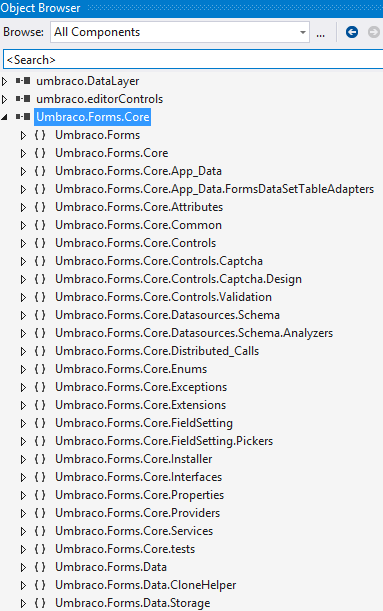This screenshot has height=611, width=383.
Task: Select Umbraco.Forms.Core.Services text
Action: click(x=134, y=531)
